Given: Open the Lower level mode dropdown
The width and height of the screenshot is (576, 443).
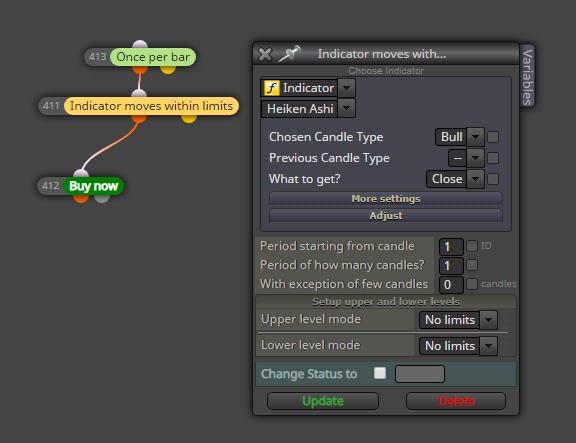Looking at the screenshot, I should [489, 346].
